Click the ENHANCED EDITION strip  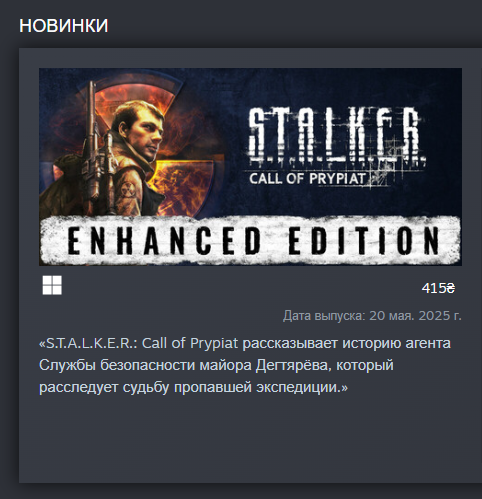click(x=250, y=240)
